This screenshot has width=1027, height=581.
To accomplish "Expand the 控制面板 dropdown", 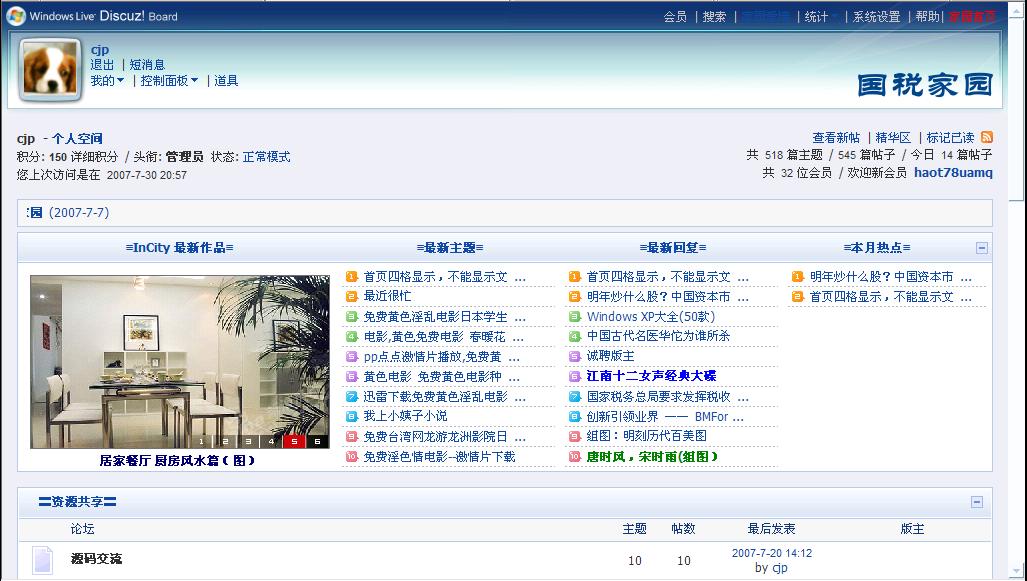I will pos(169,81).
